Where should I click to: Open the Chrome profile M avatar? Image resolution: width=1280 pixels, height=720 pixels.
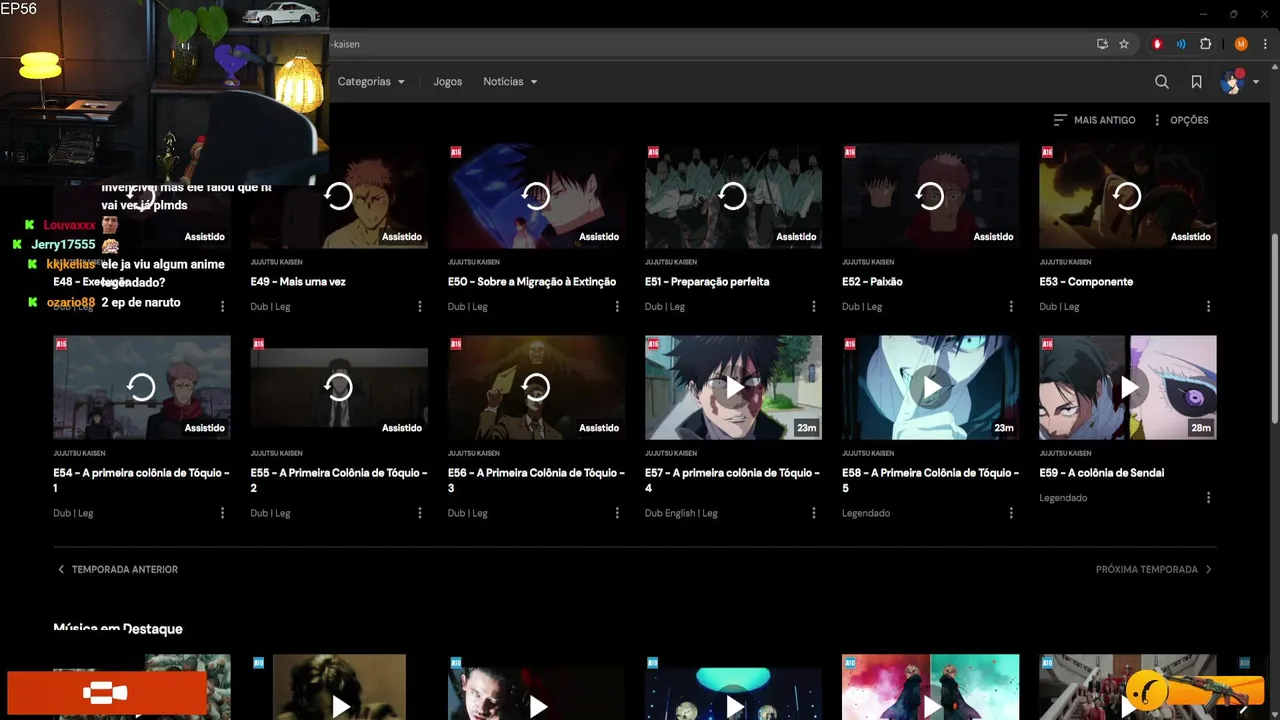click(1241, 44)
